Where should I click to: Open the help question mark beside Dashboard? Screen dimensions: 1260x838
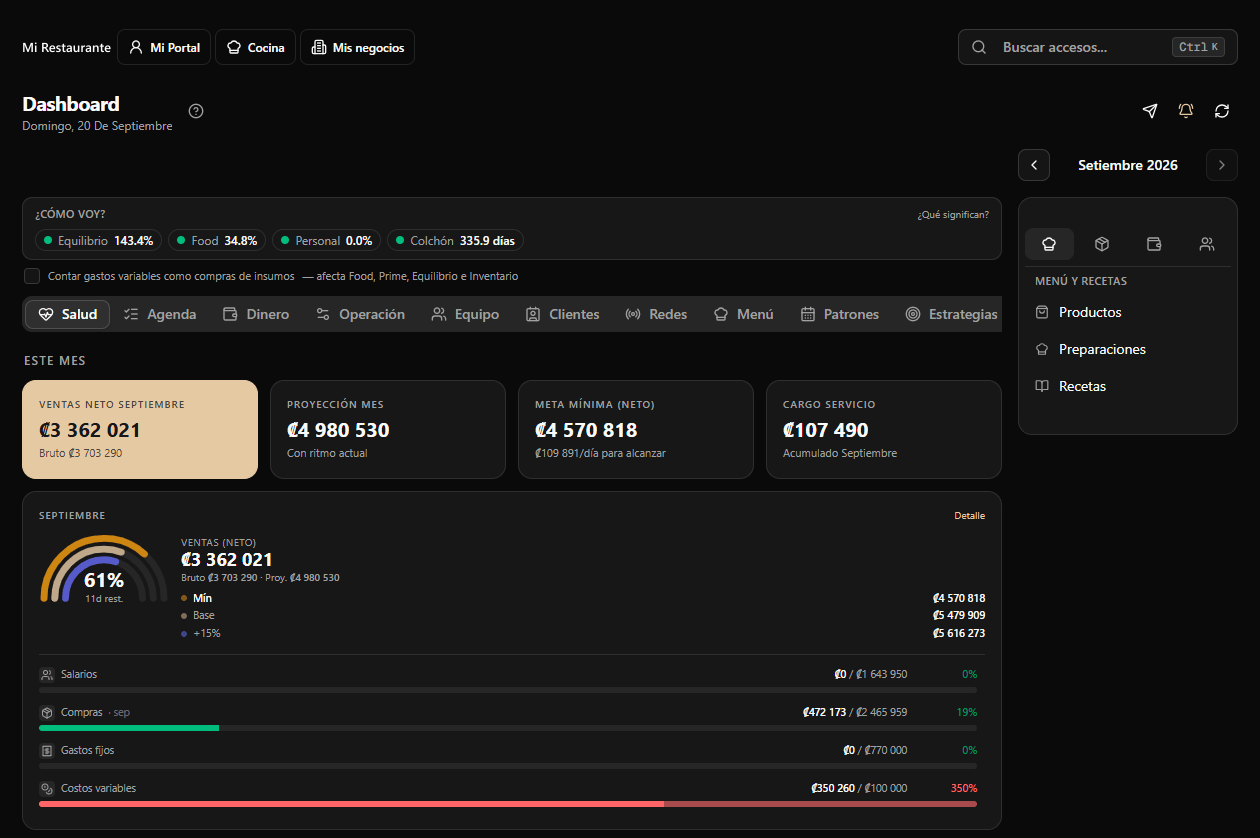(x=196, y=111)
